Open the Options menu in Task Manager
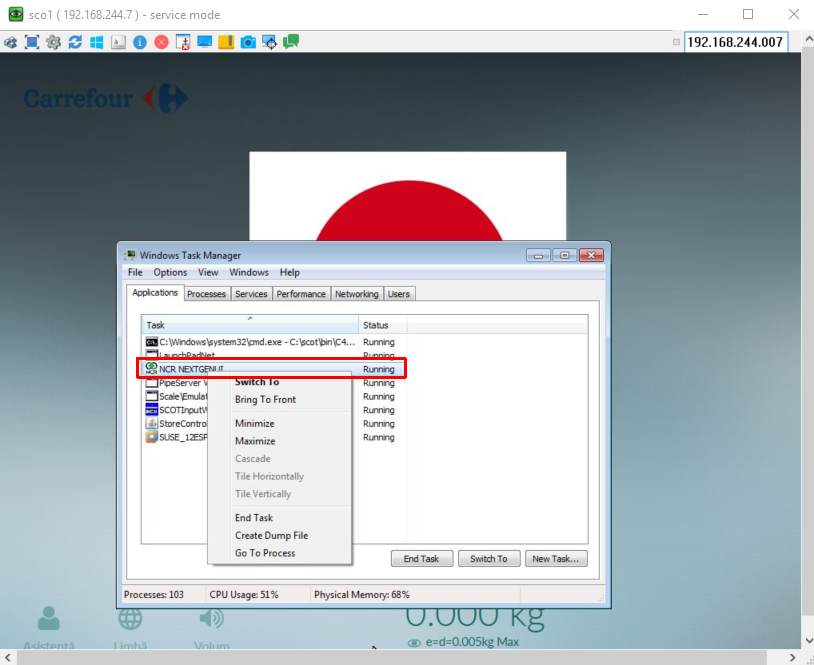The width and height of the screenshot is (814, 665). point(170,272)
